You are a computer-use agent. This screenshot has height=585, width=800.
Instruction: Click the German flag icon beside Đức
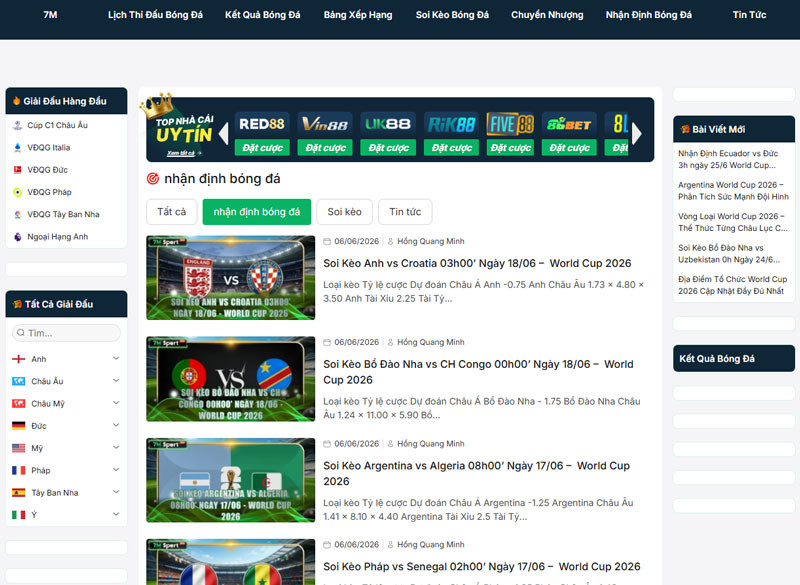(x=18, y=426)
